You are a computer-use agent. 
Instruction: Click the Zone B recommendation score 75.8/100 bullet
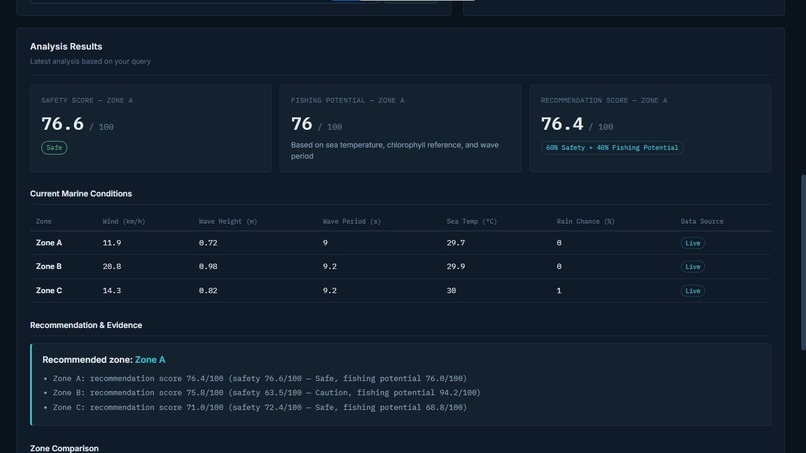click(x=266, y=393)
